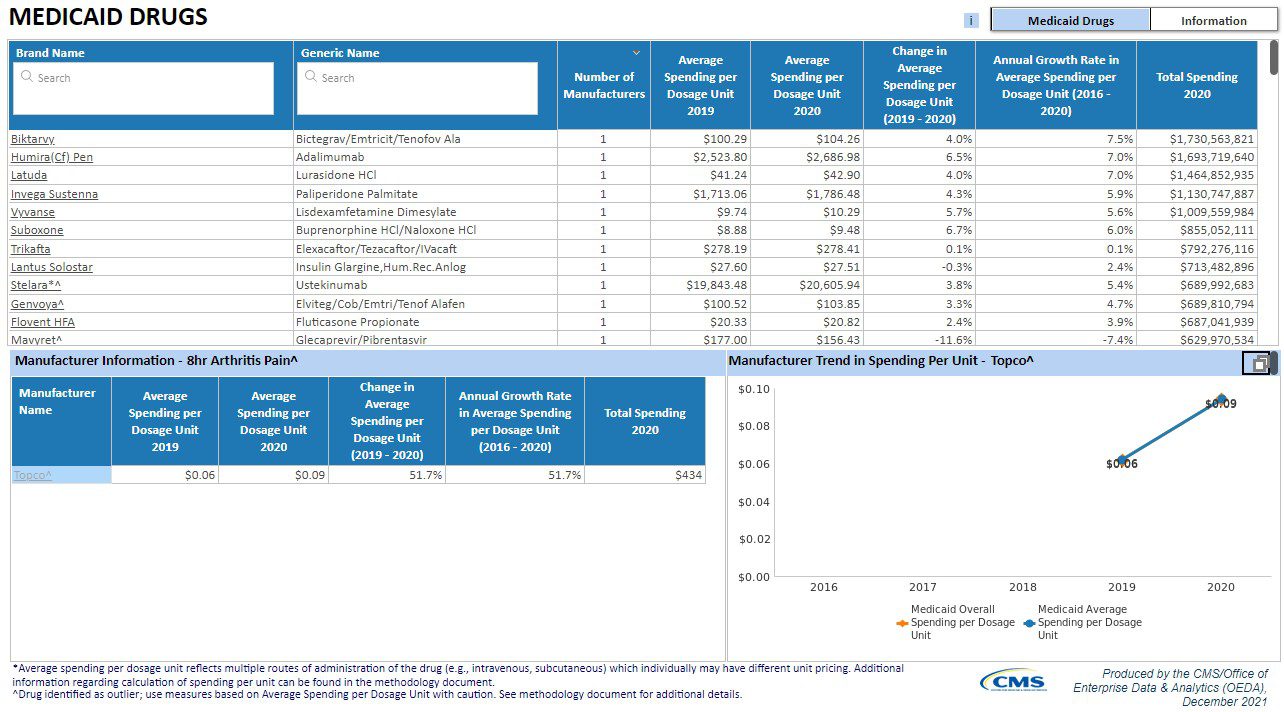
Task: Click the Brand Name search magnifier icon
Action: coord(26,77)
